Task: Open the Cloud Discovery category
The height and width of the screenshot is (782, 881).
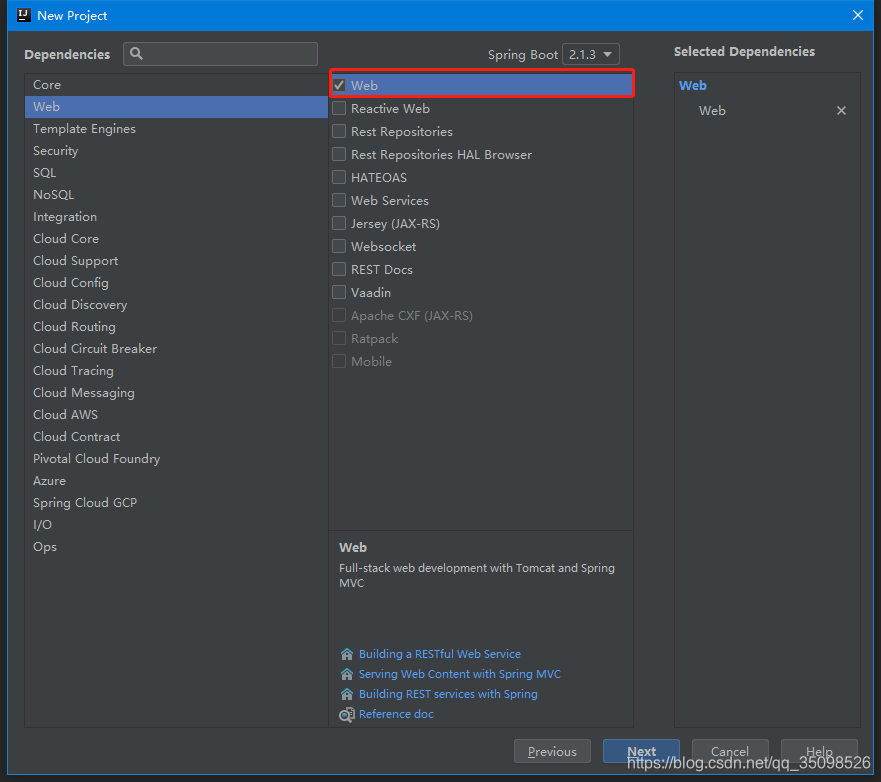Action: point(176,304)
